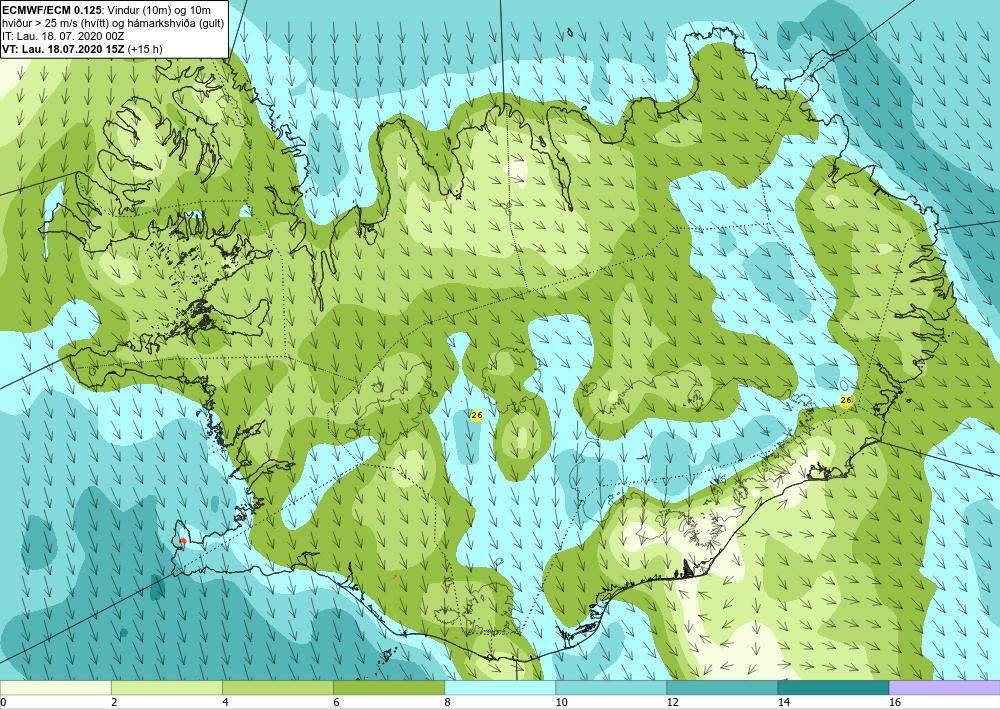Click the purple legend swatch above 16 m/s
The width and height of the screenshot is (1000, 709).
tap(945, 688)
